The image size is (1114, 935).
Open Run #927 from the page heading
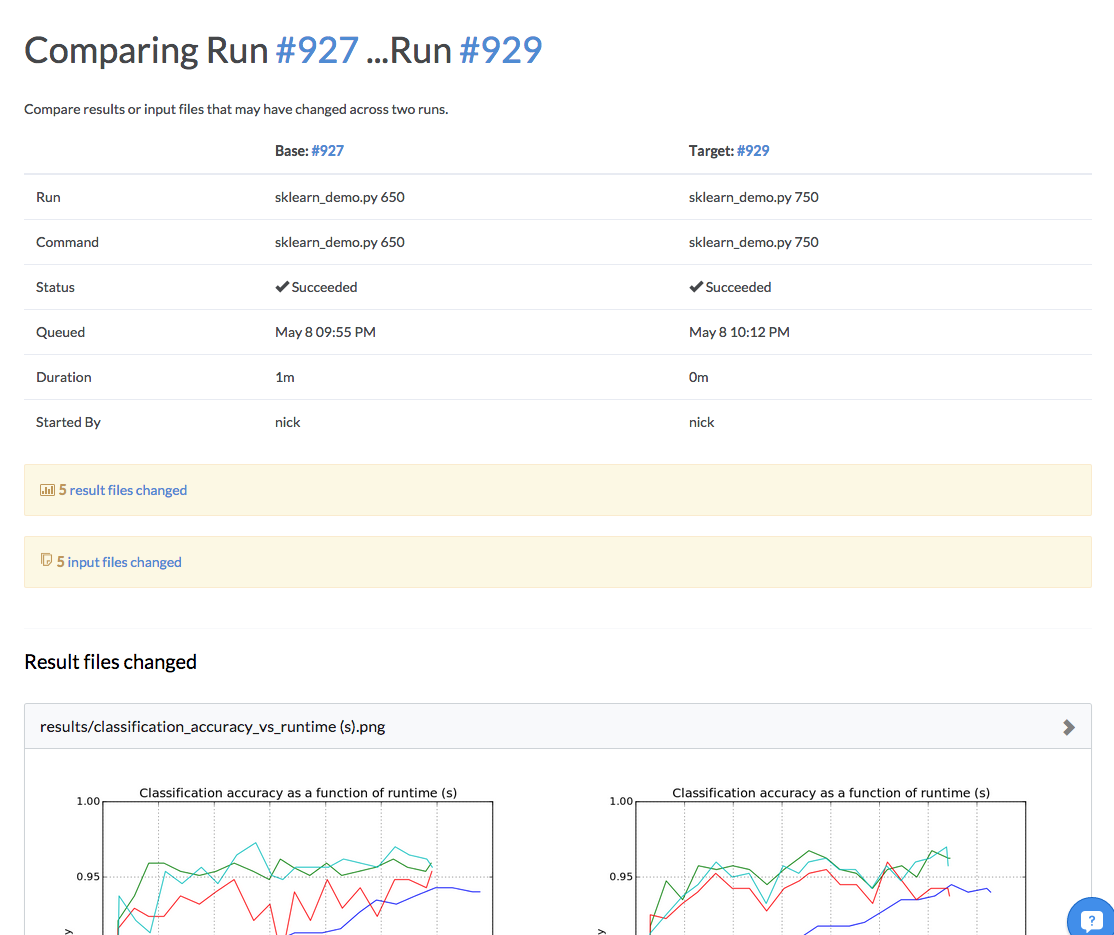[x=319, y=50]
